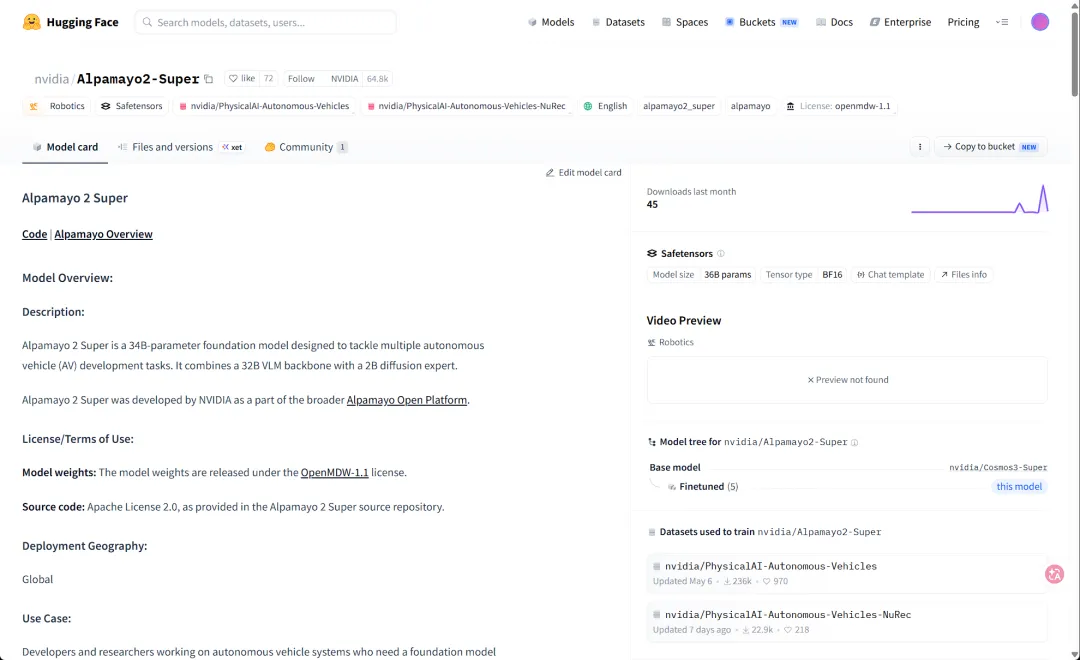
Task: Open the PhysicalAI-Autonomous-Vehicles-NuRec dataset tag
Action: click(x=466, y=106)
